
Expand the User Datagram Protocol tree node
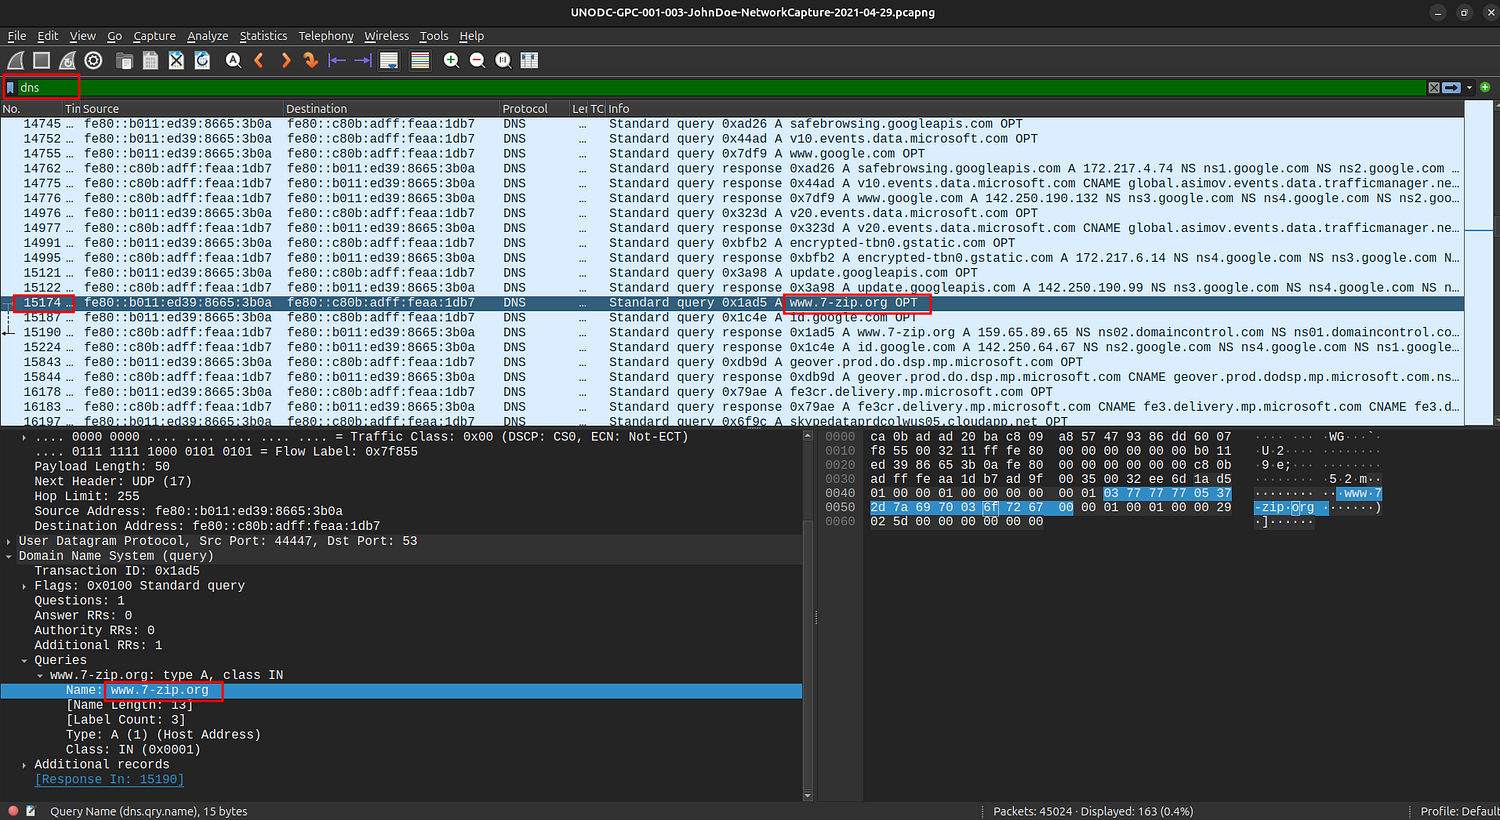tap(9, 541)
